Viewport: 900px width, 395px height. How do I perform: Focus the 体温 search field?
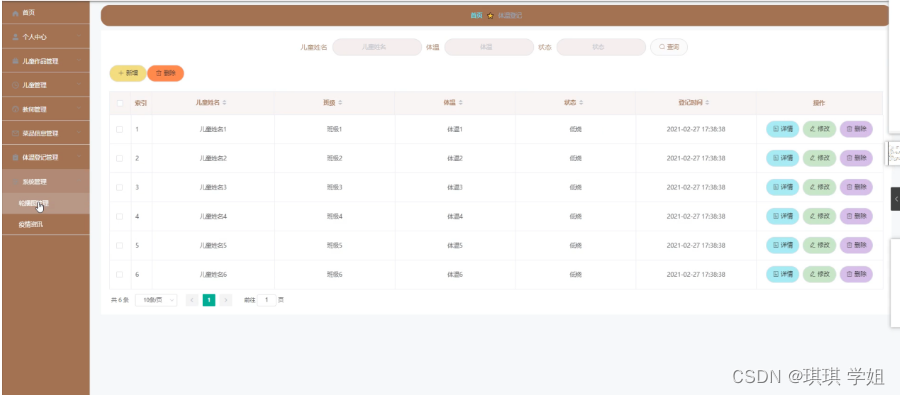coord(489,47)
